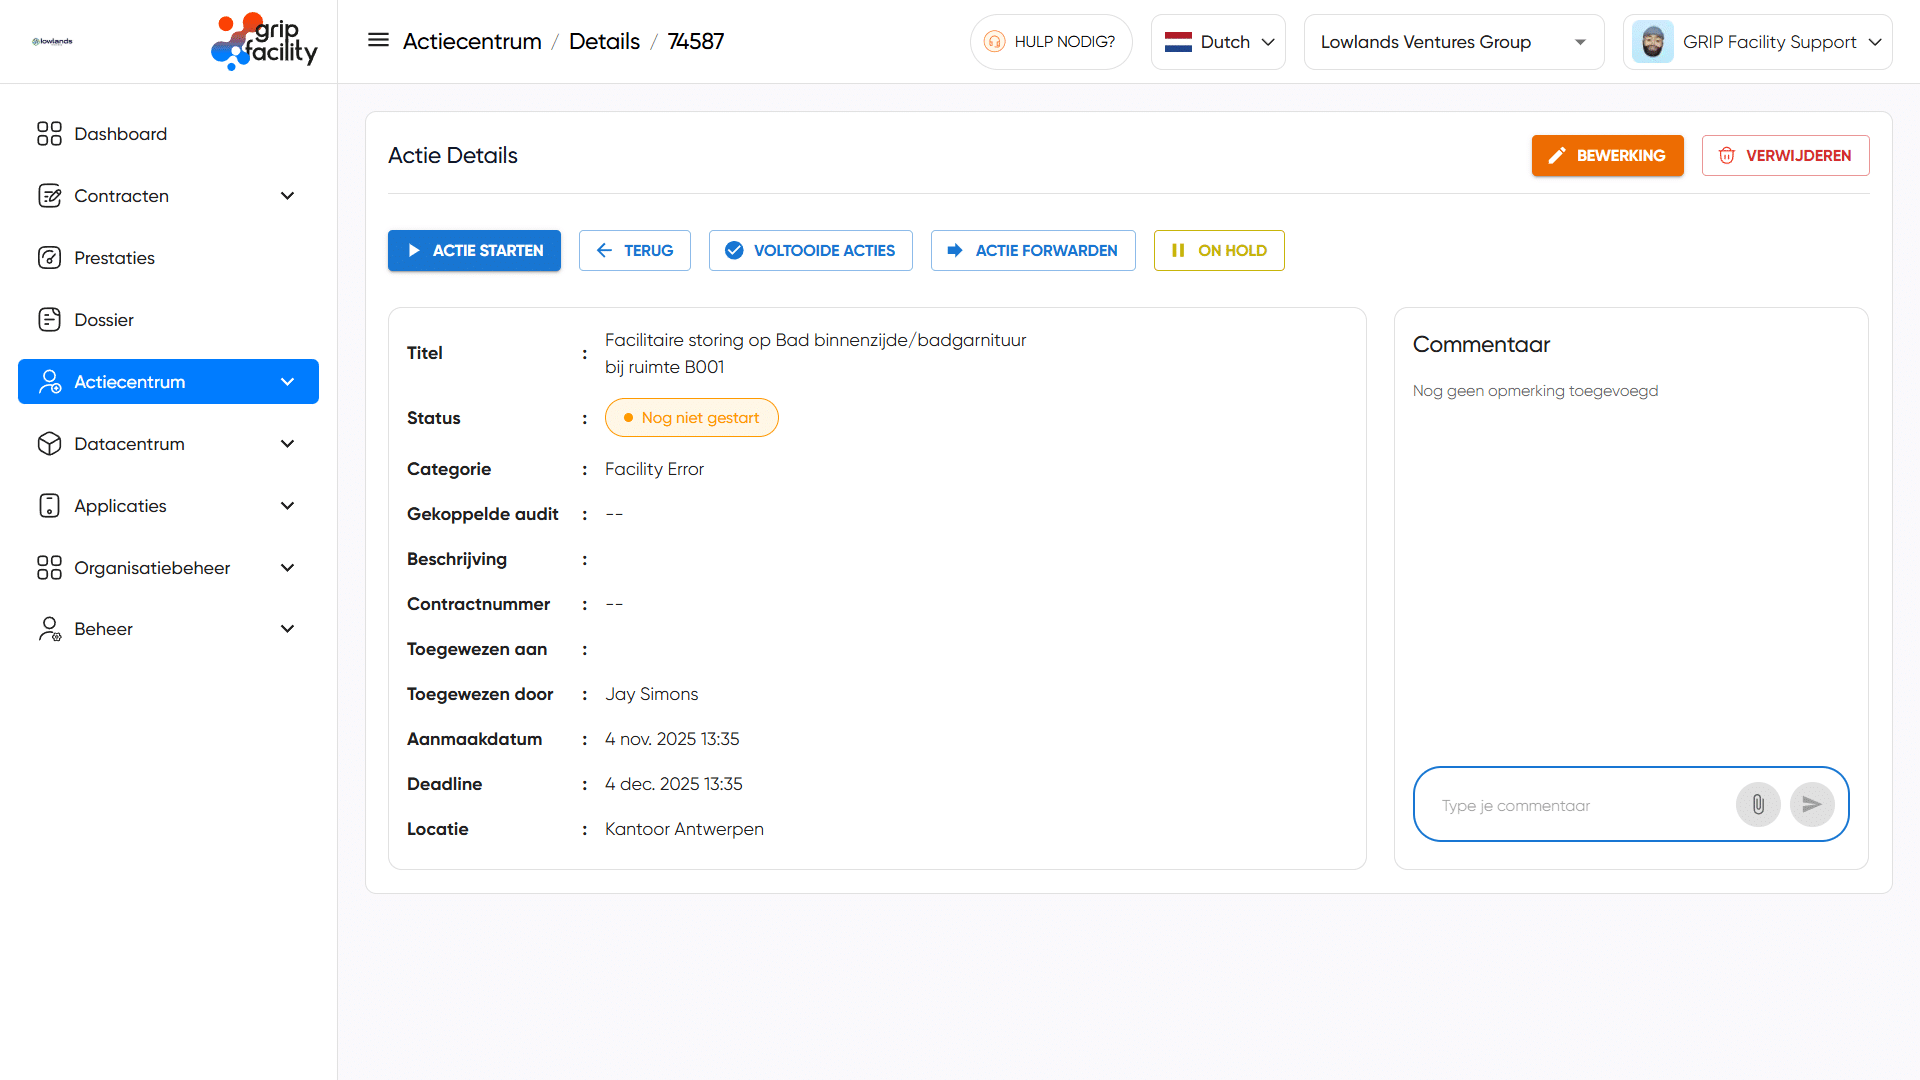Click the Prestaties sidebar icon

[x=49, y=258]
